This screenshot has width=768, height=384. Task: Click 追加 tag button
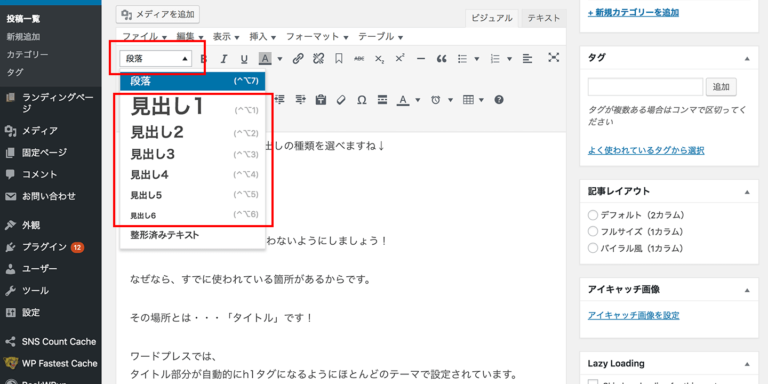(721, 87)
